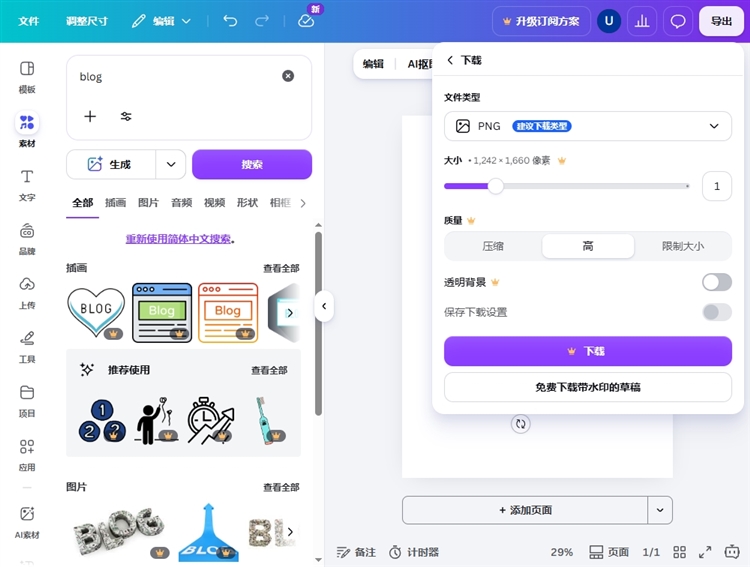Click the 29% zoom level
The image size is (750, 567).
tap(562, 552)
